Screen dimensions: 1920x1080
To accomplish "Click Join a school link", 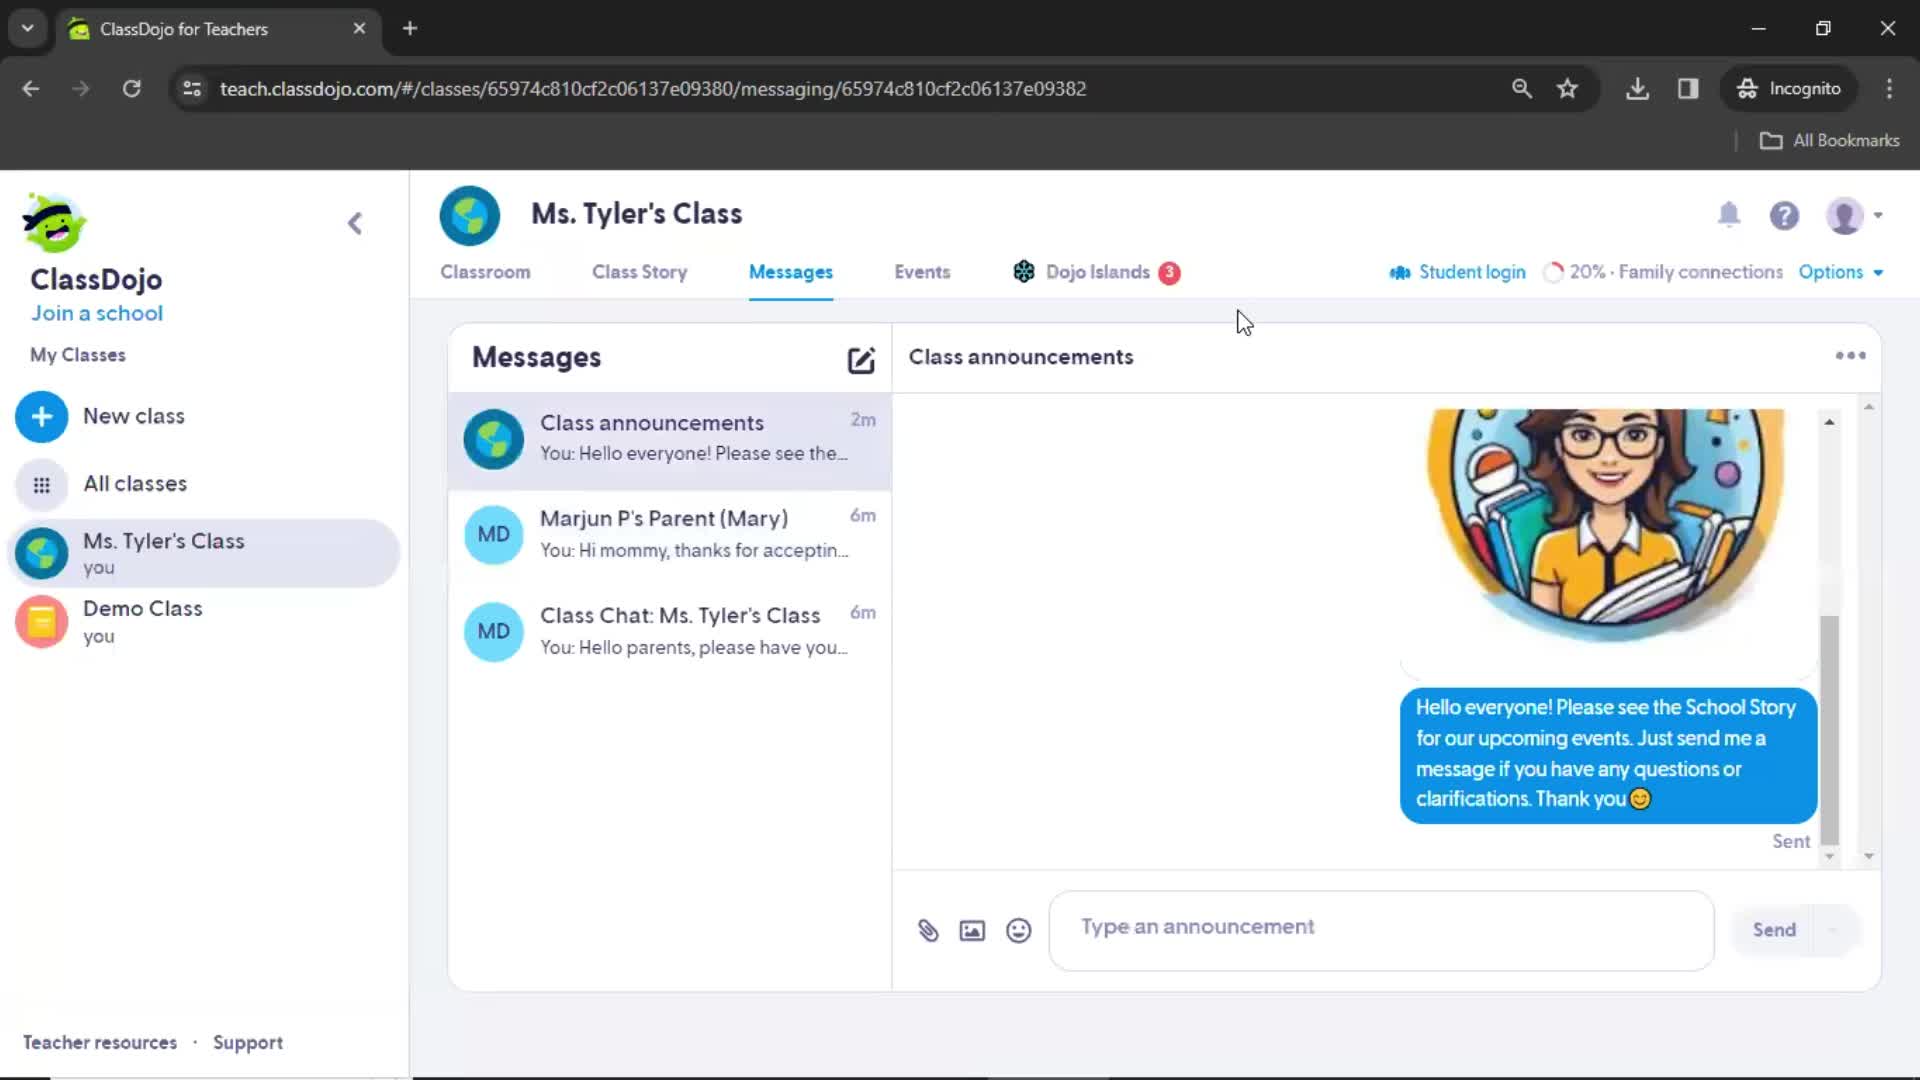I will [97, 313].
